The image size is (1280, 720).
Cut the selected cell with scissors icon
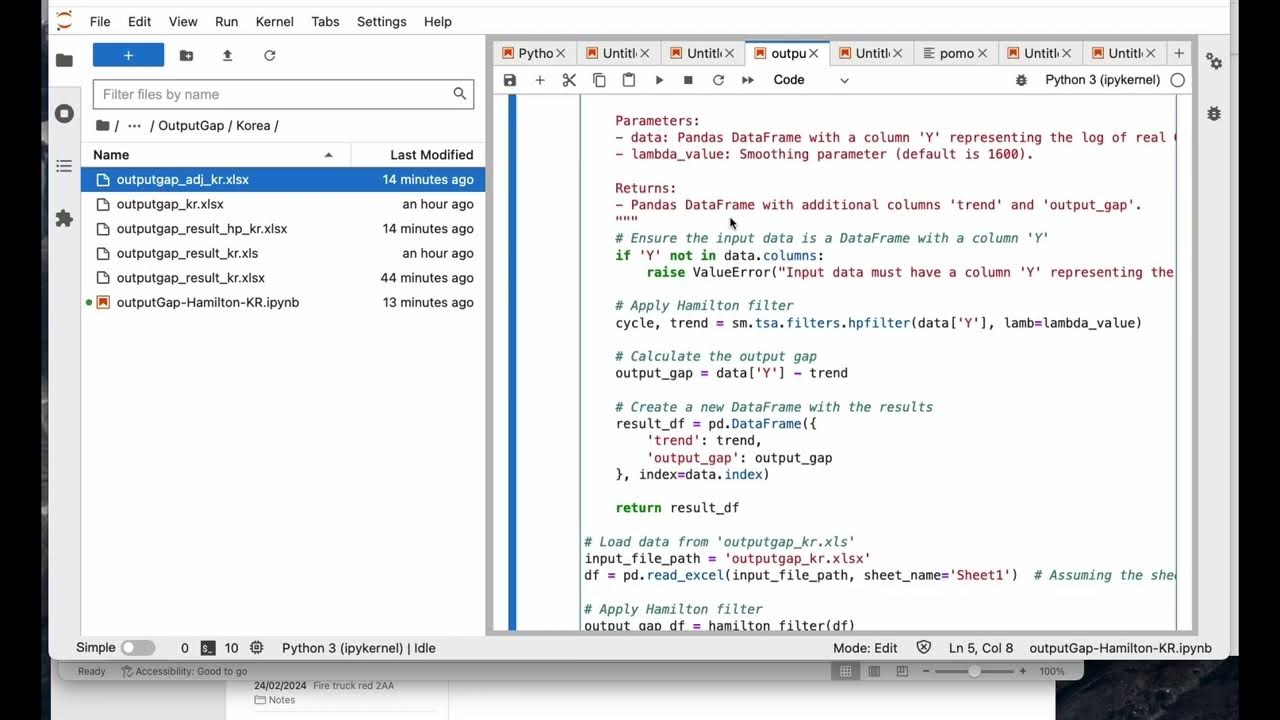tap(569, 80)
